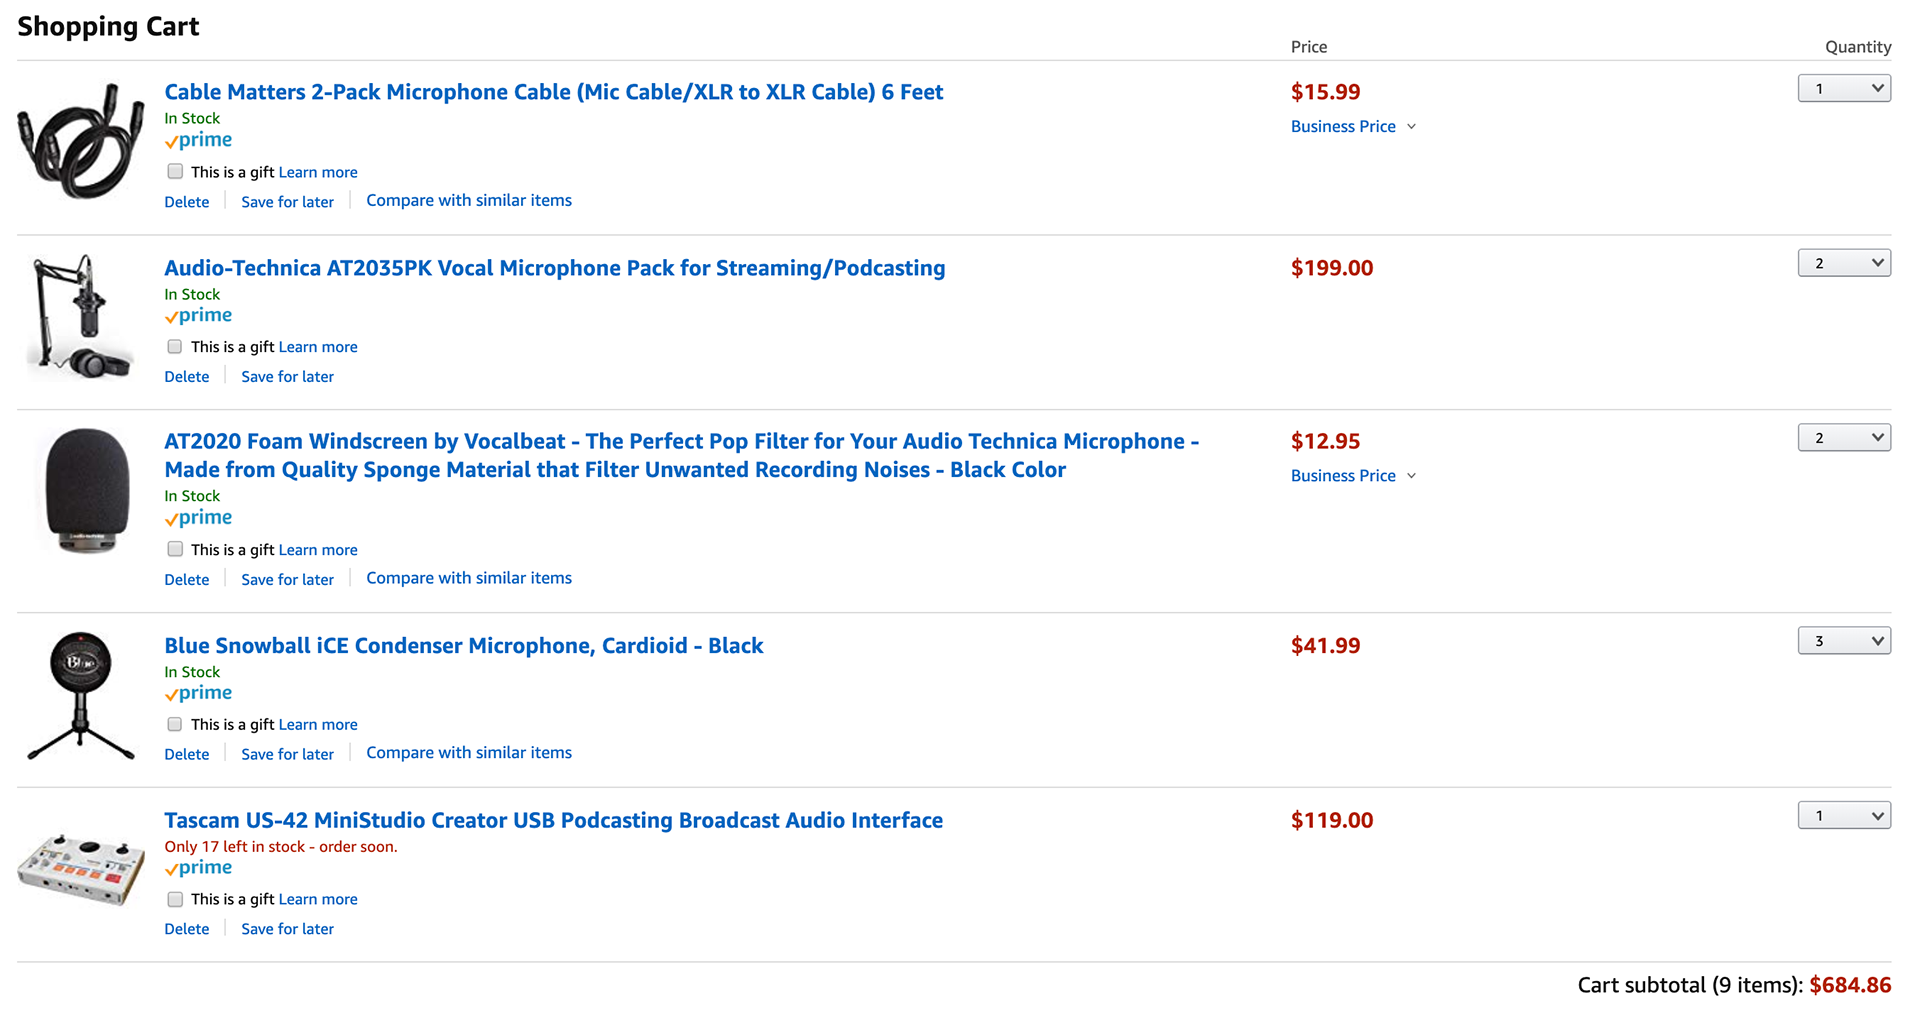Viewport: 1920px width, 1018px height.
Task: Click Learn more beside the foam windscreen gift option
Action: (318, 550)
